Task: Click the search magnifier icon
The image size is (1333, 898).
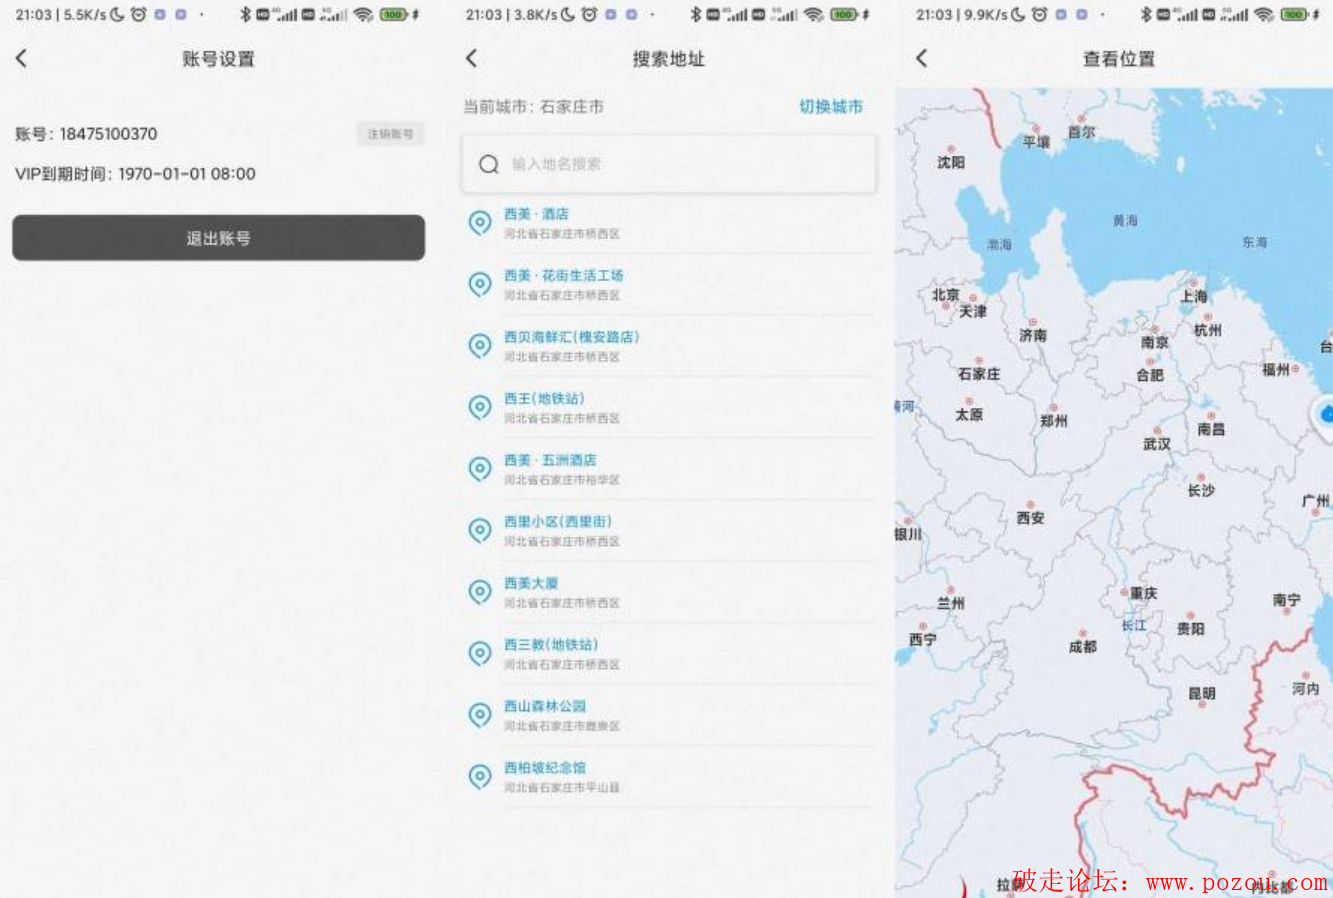Action: pyautogui.click(x=489, y=164)
